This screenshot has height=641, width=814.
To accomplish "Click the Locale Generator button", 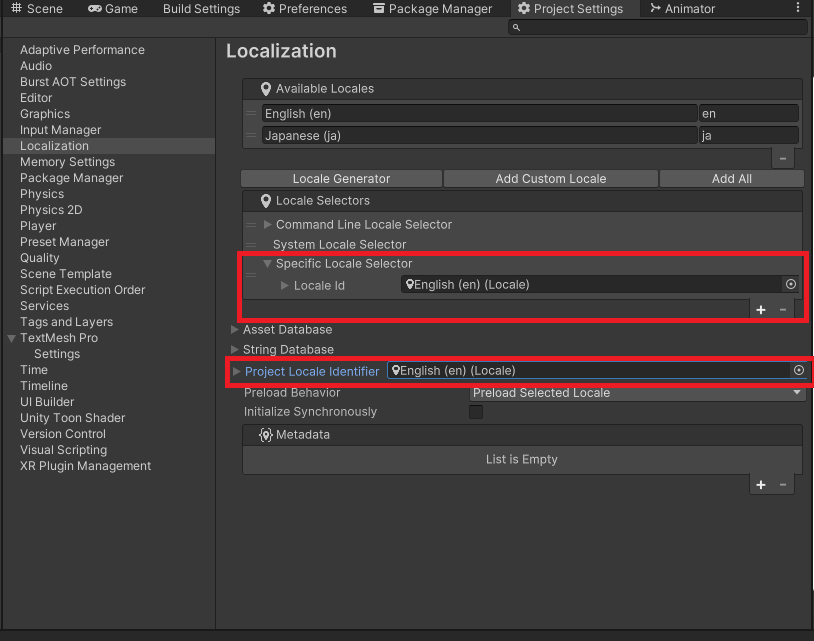I will (x=342, y=179).
